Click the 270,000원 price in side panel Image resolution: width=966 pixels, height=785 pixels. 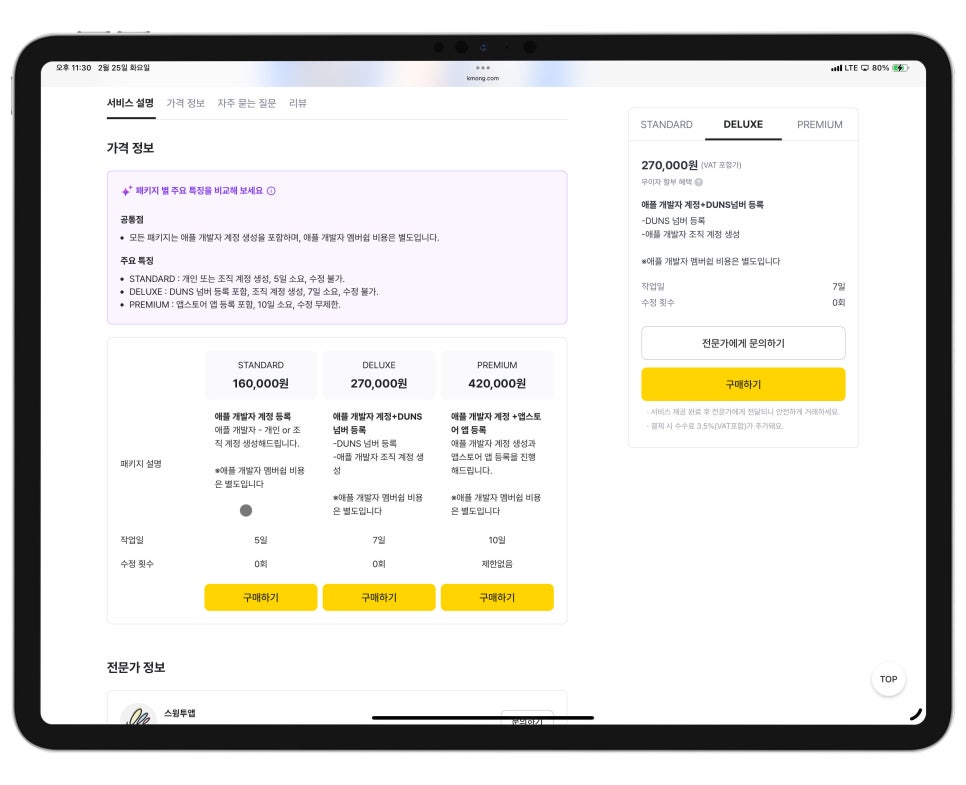point(669,165)
